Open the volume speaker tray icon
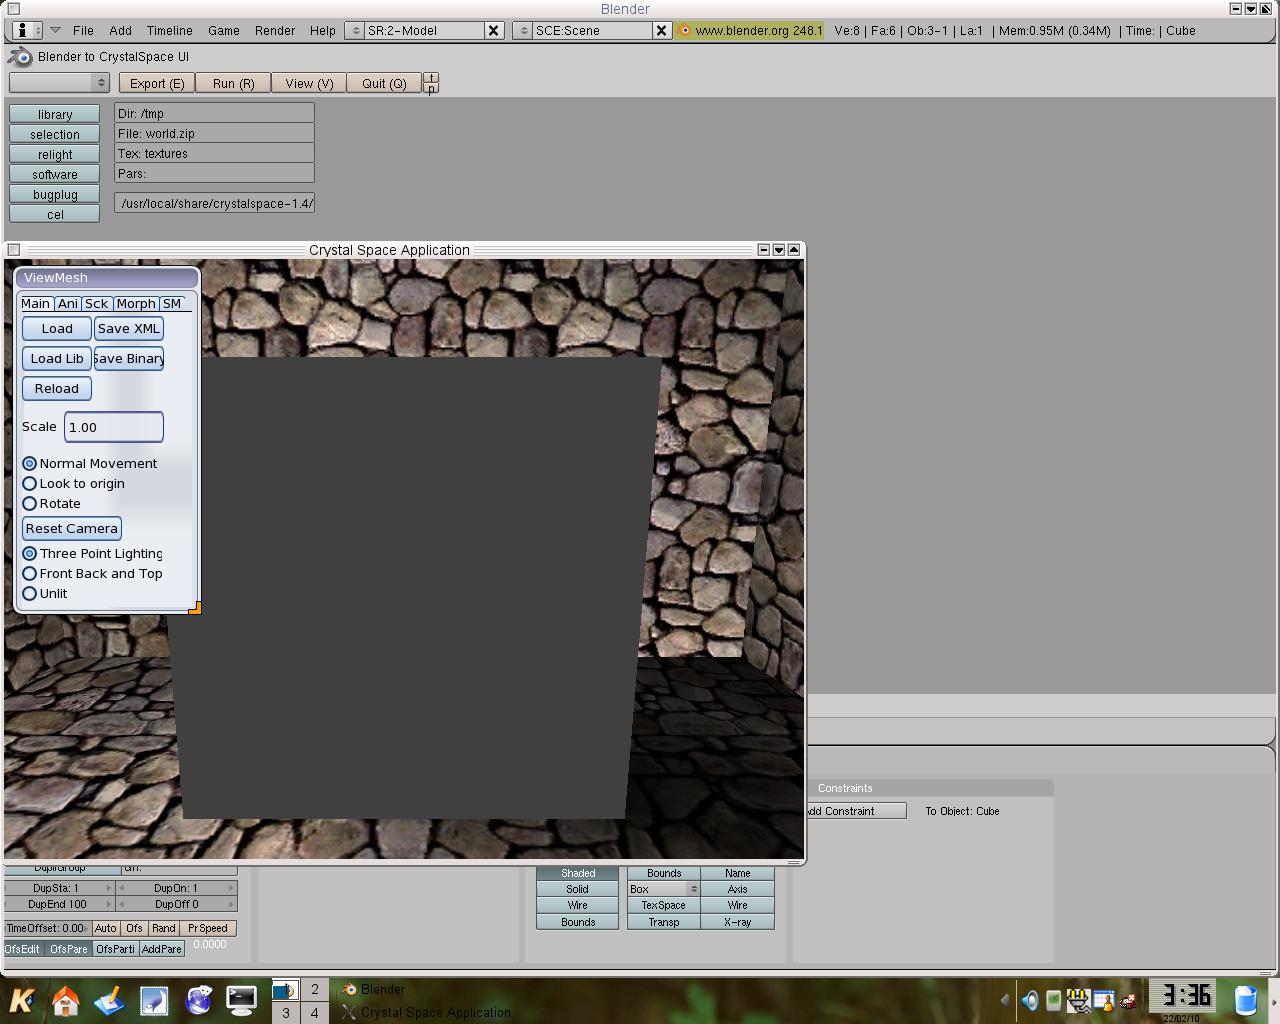 click(1030, 999)
